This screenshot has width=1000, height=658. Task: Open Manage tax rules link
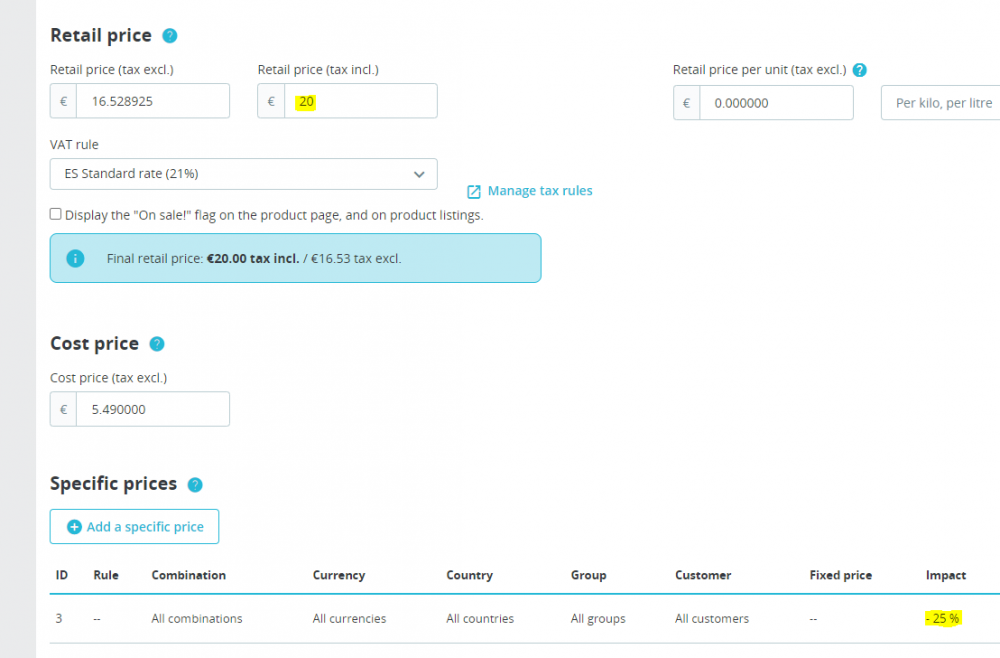click(x=540, y=191)
